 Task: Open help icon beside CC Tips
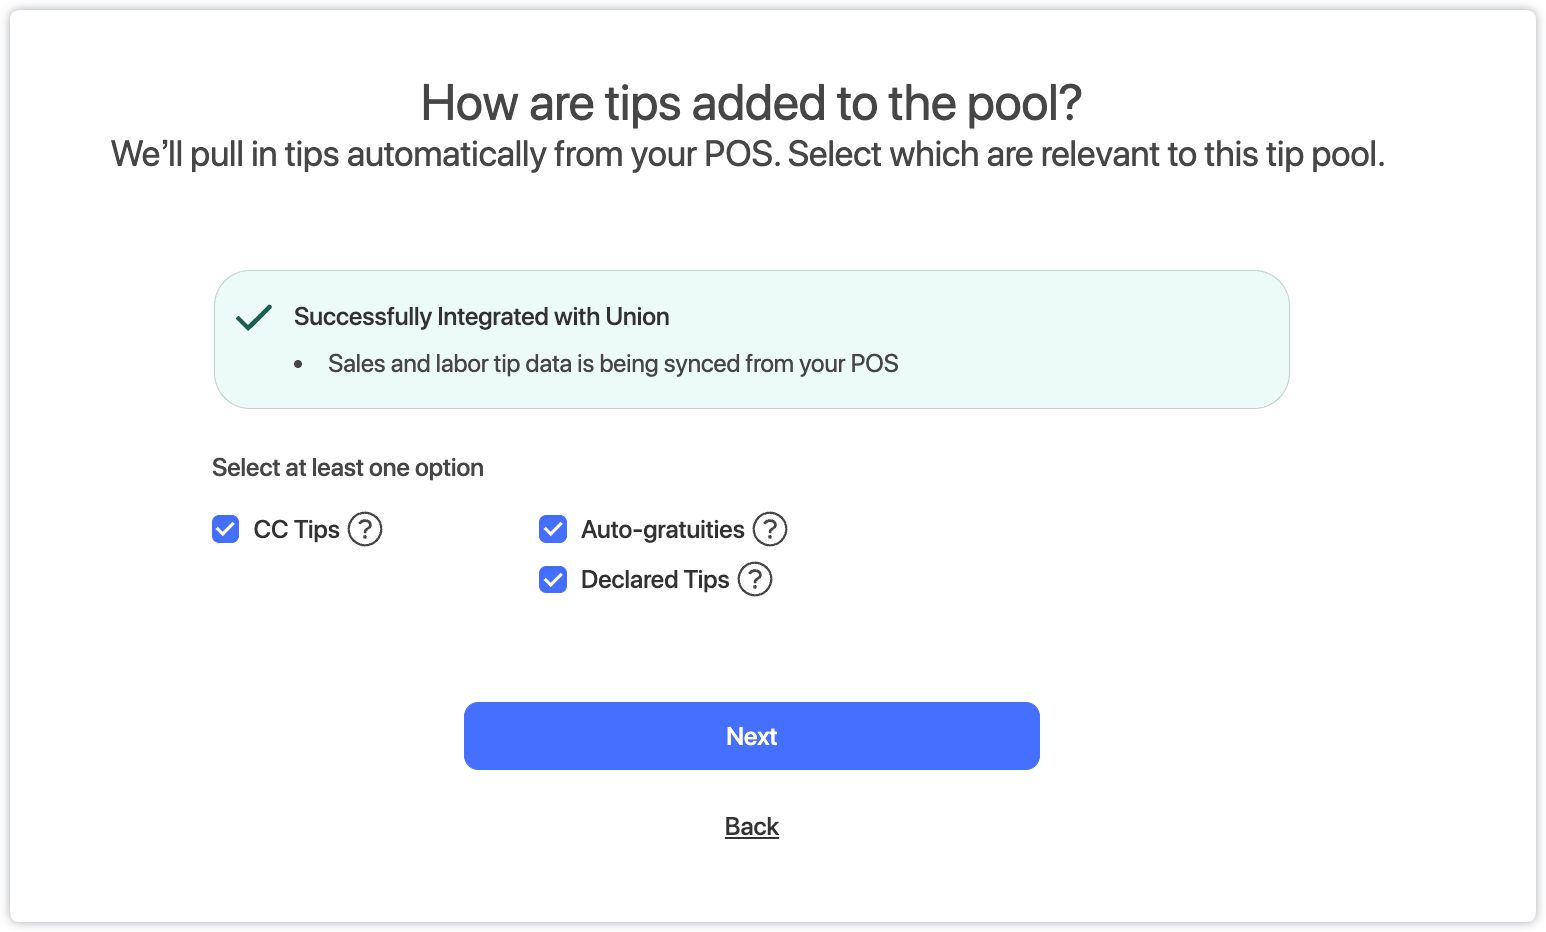(x=365, y=529)
